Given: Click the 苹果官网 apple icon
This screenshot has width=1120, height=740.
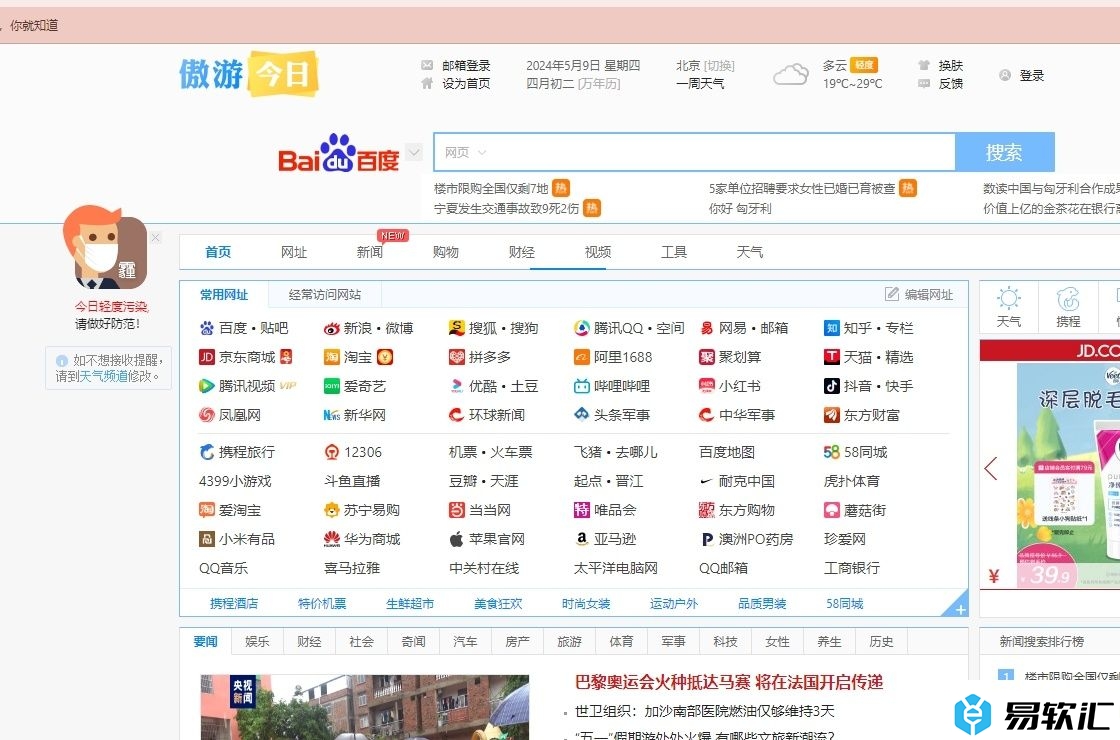Looking at the screenshot, I should pos(456,539).
